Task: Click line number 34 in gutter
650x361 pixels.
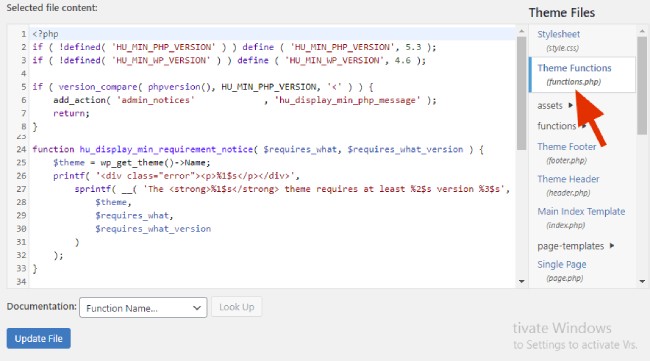Action: [x=22, y=282]
